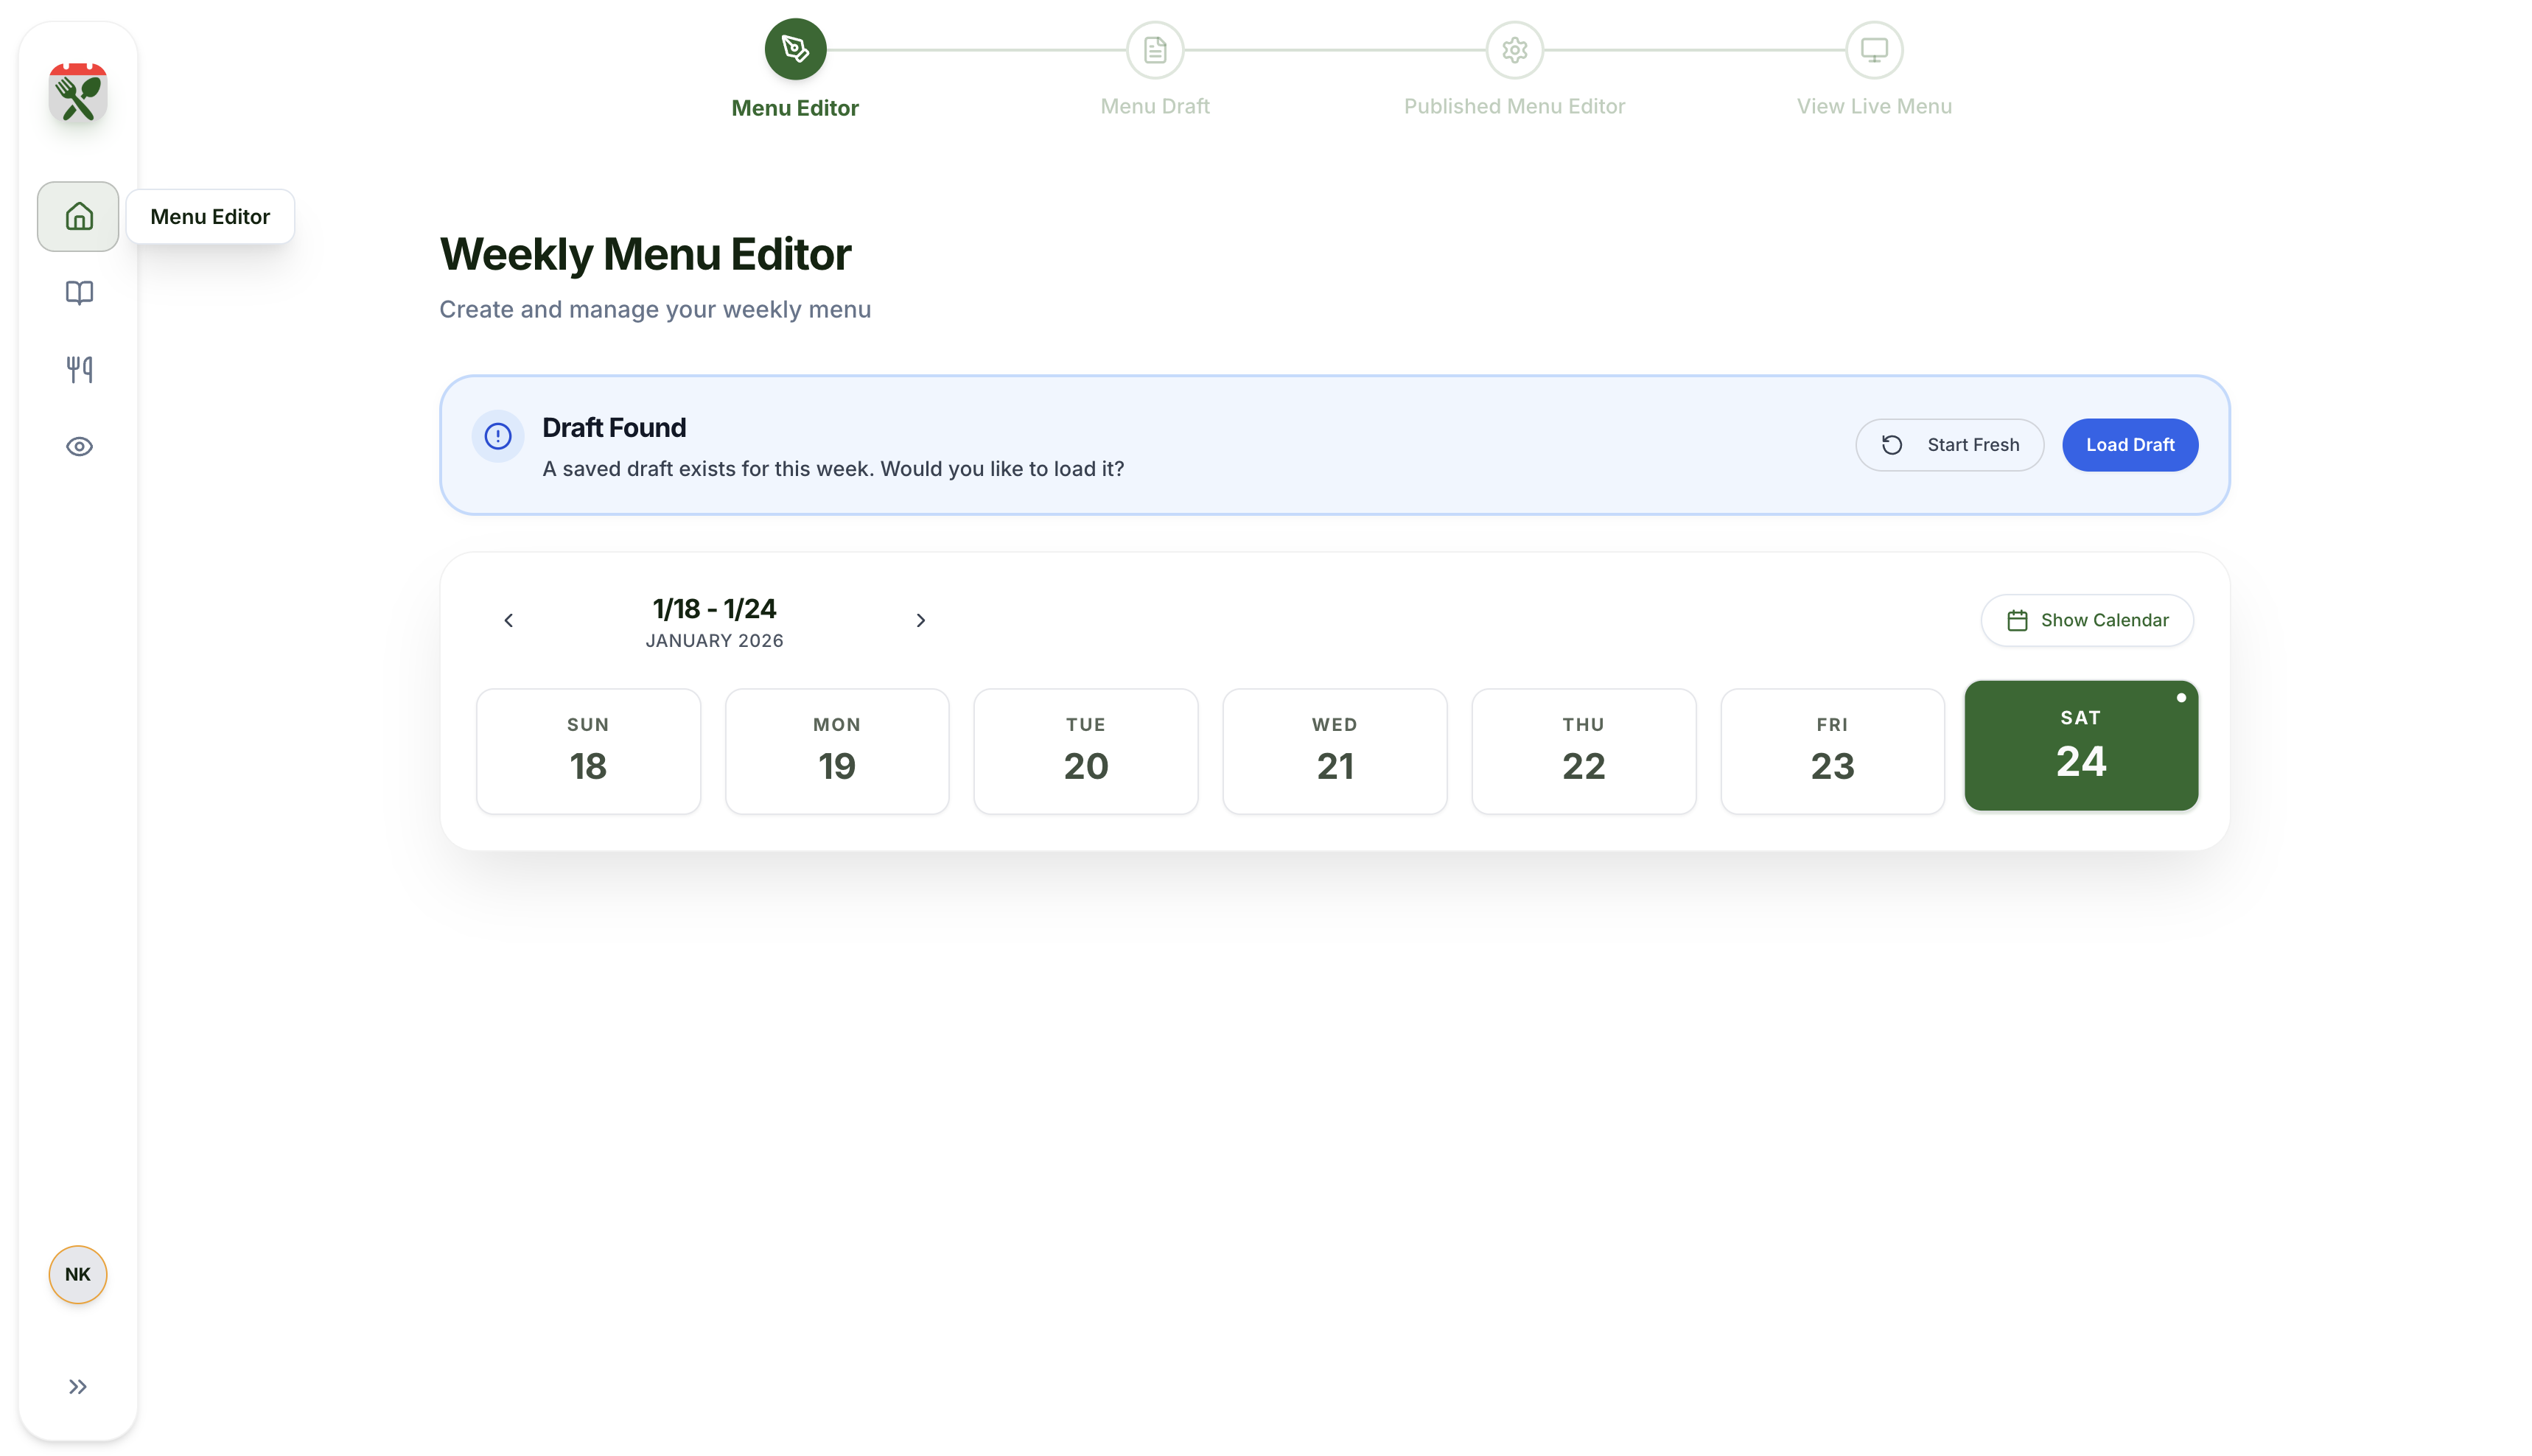Click the gear icon for Published Menu Editor

[x=1514, y=48]
